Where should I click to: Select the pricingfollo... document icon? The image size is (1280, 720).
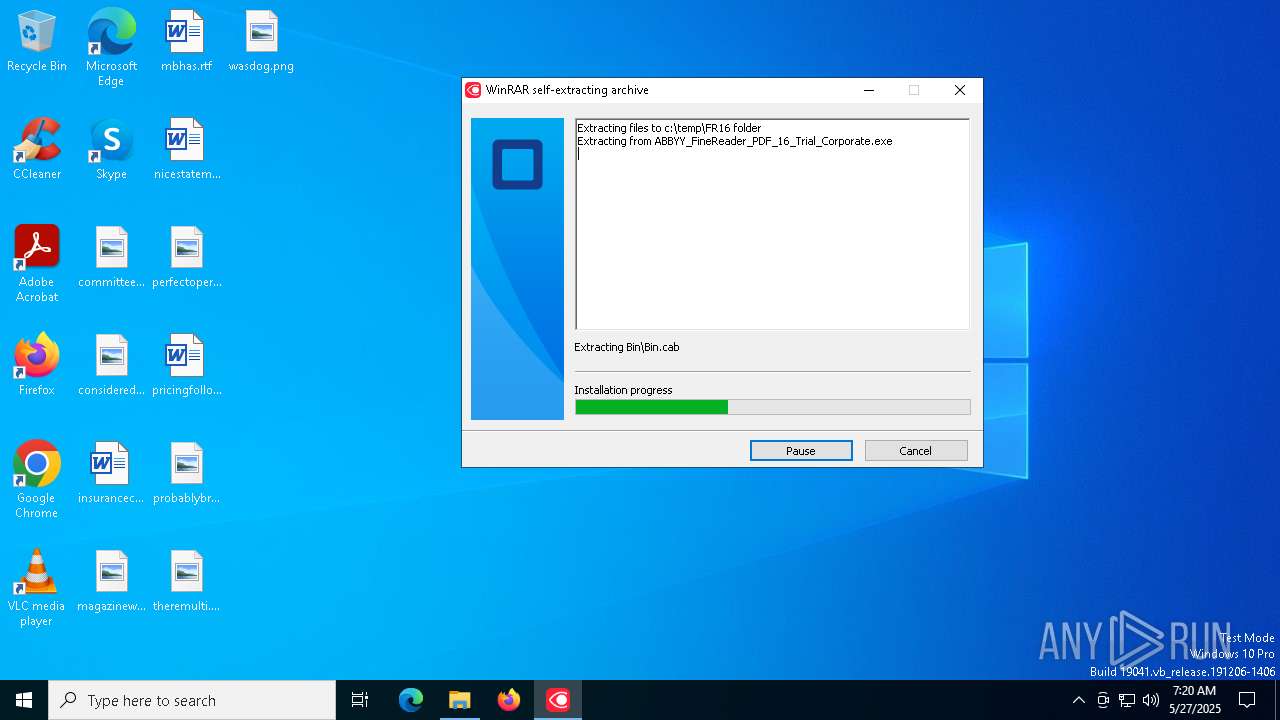pyautogui.click(x=186, y=366)
